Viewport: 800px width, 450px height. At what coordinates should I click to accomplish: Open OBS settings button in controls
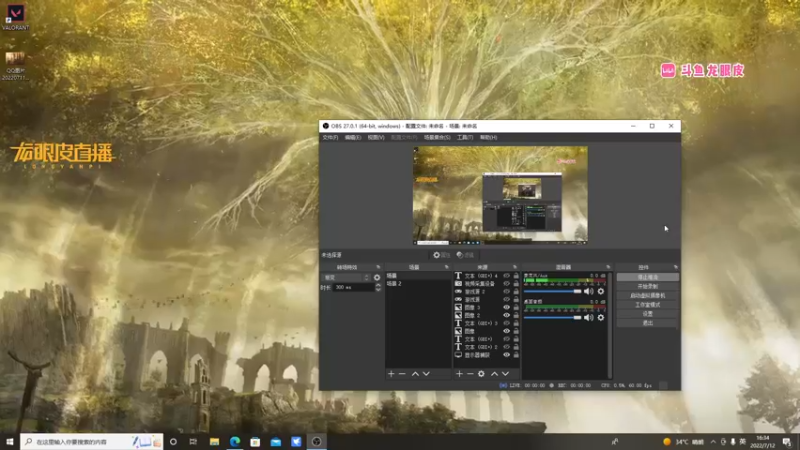(x=647, y=314)
